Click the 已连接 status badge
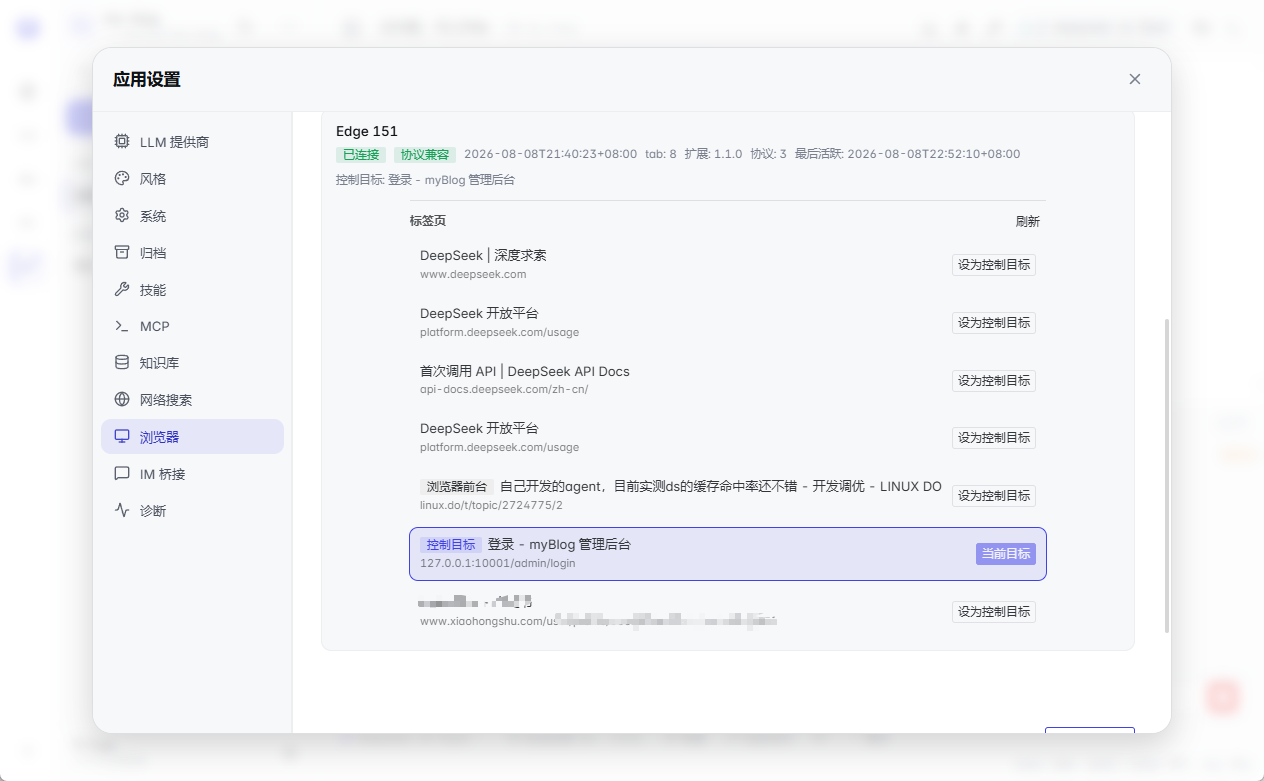 click(x=361, y=155)
